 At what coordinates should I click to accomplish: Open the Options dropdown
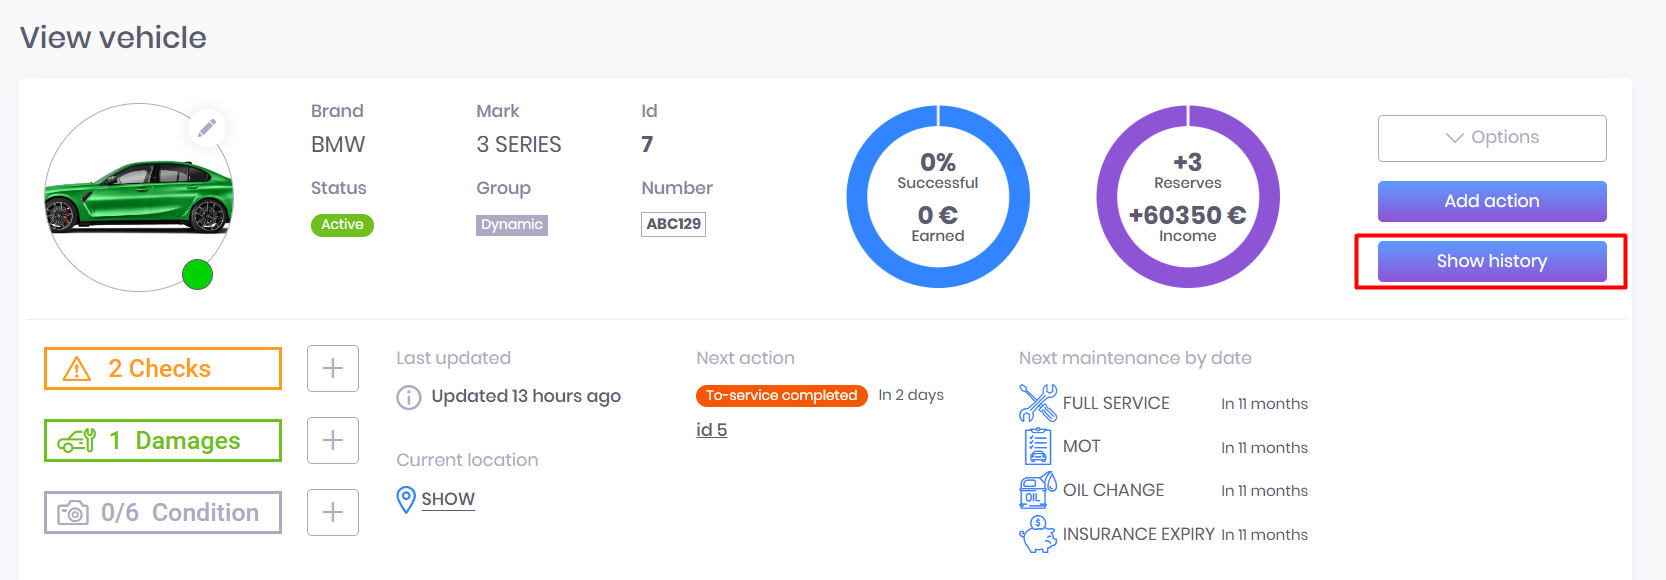point(1491,138)
